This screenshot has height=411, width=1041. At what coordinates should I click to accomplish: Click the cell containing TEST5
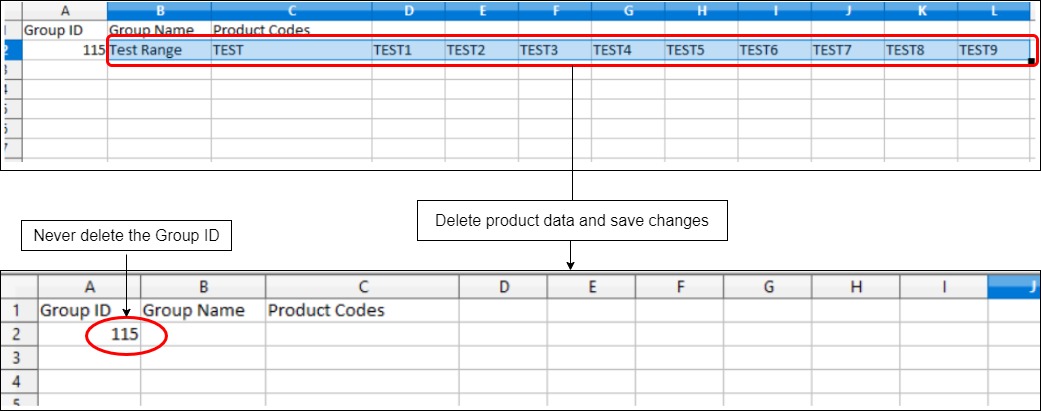(x=700, y=50)
